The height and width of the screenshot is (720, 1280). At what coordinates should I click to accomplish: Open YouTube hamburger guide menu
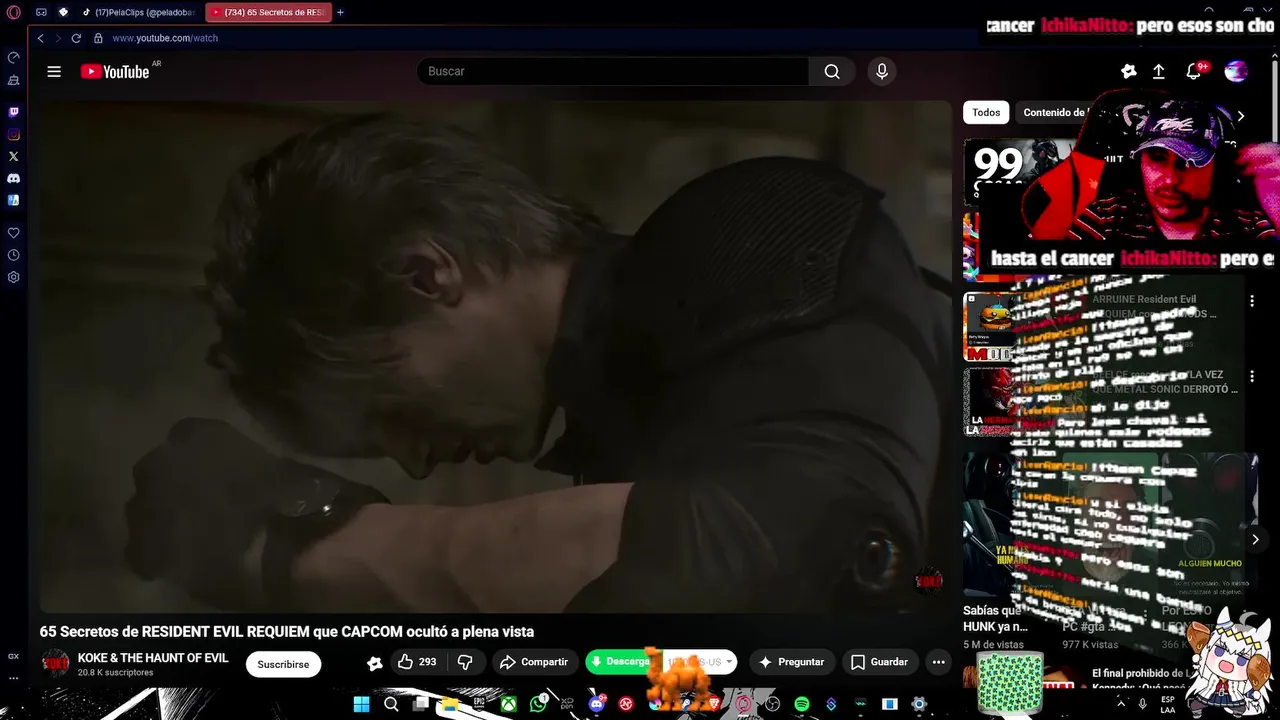pos(54,71)
